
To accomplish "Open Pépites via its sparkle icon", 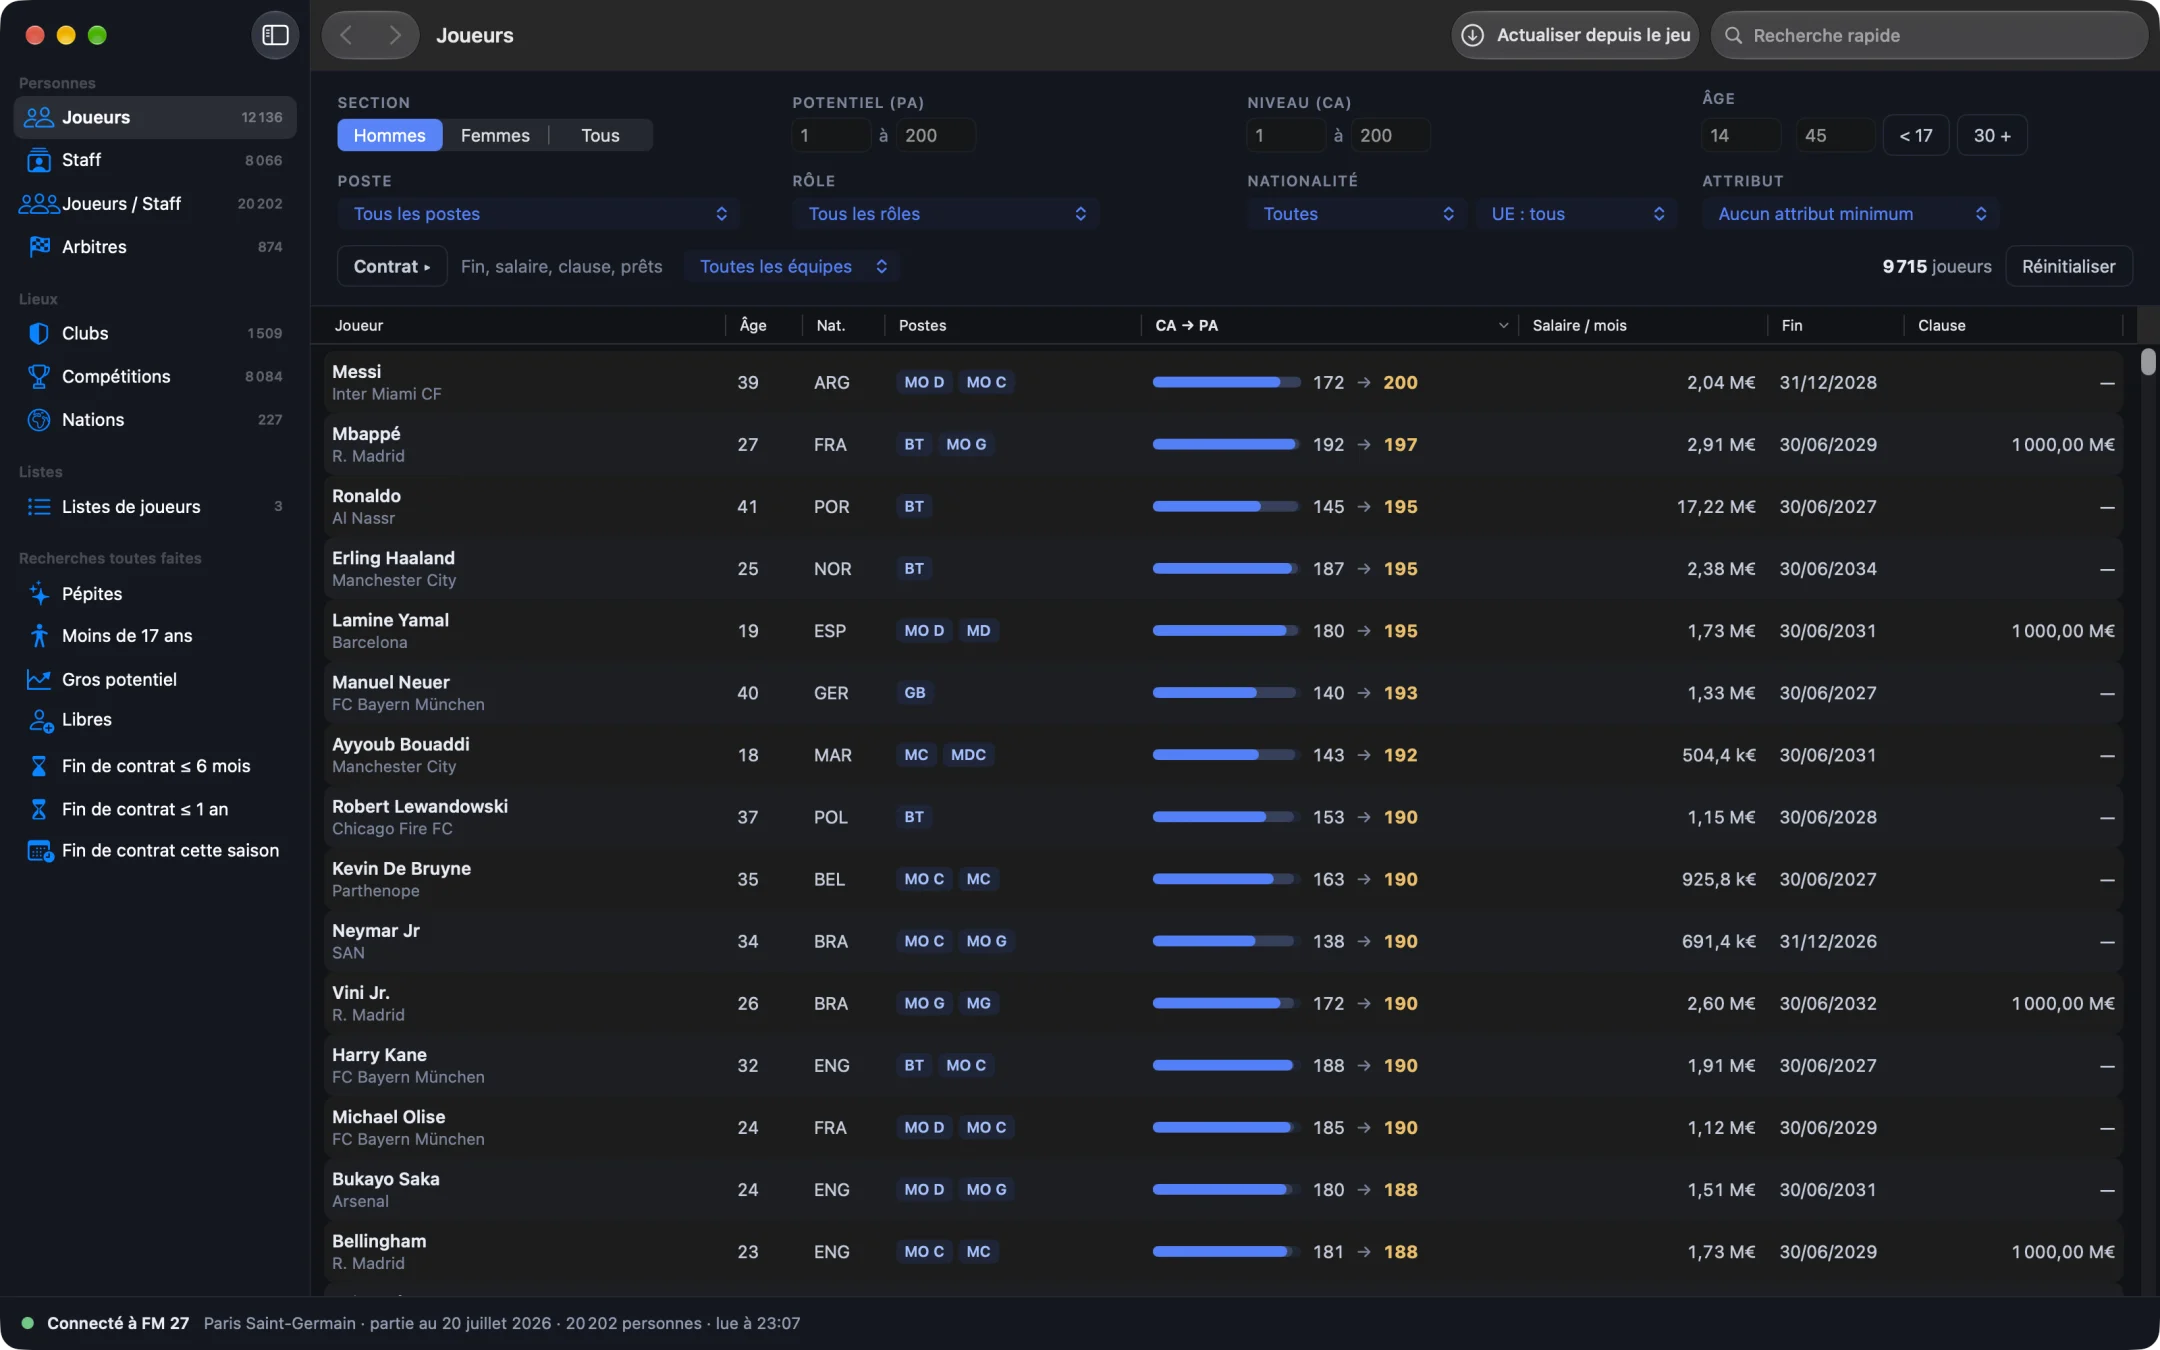I will pos(38,593).
